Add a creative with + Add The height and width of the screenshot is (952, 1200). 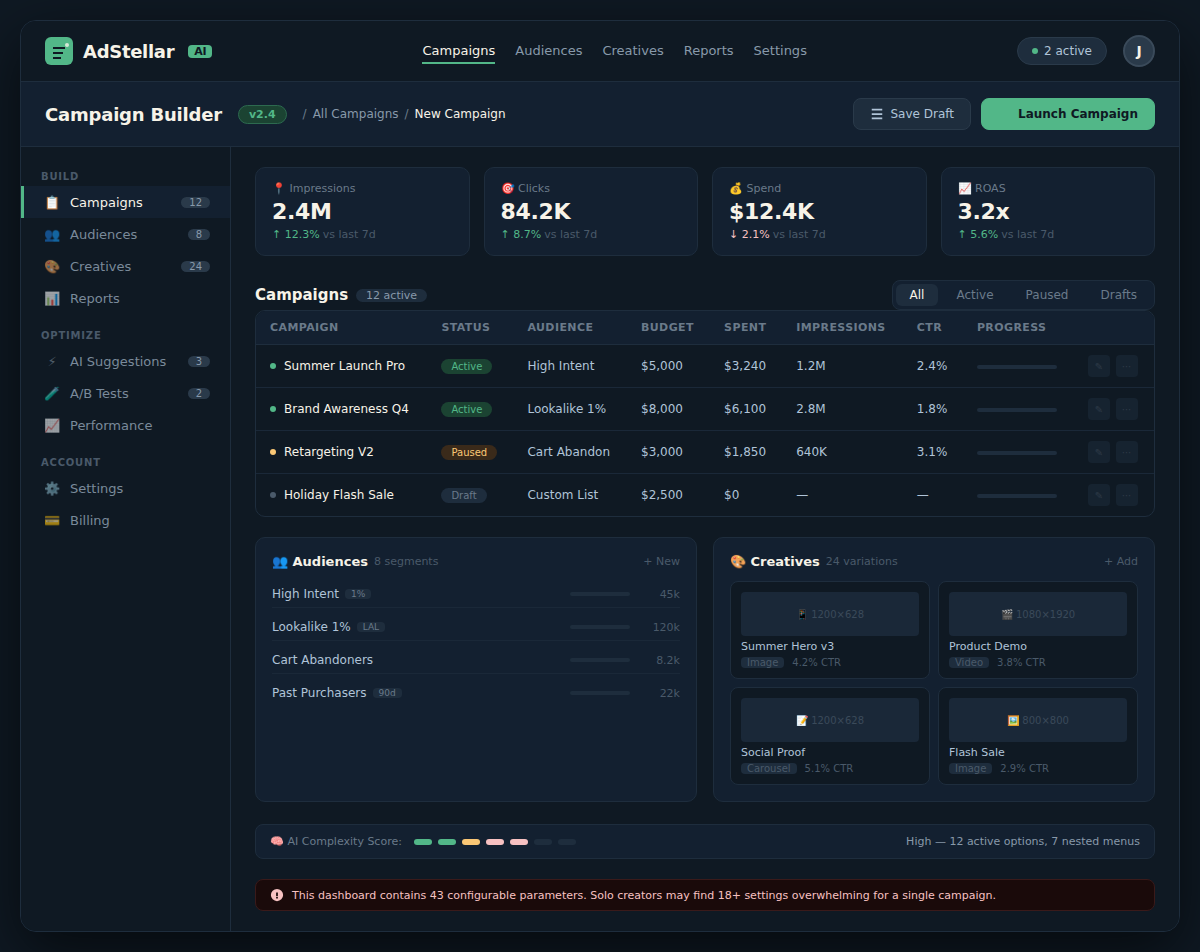coord(1121,562)
